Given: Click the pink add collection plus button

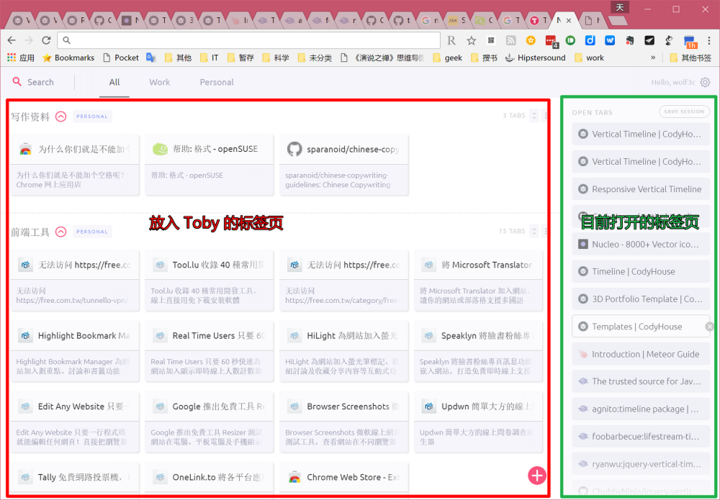Looking at the screenshot, I should (x=537, y=476).
